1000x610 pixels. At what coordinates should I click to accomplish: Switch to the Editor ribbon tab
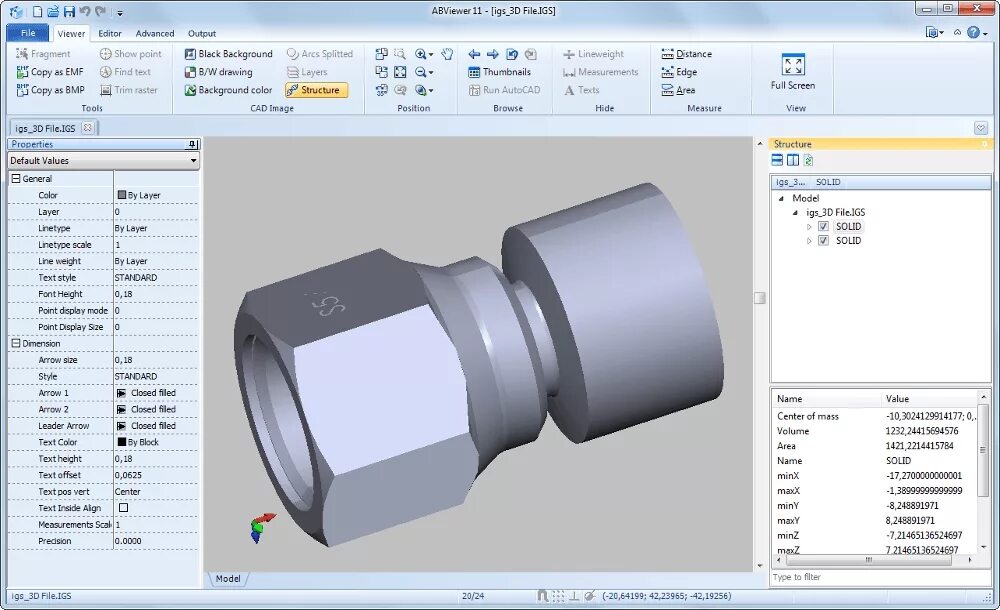point(110,34)
